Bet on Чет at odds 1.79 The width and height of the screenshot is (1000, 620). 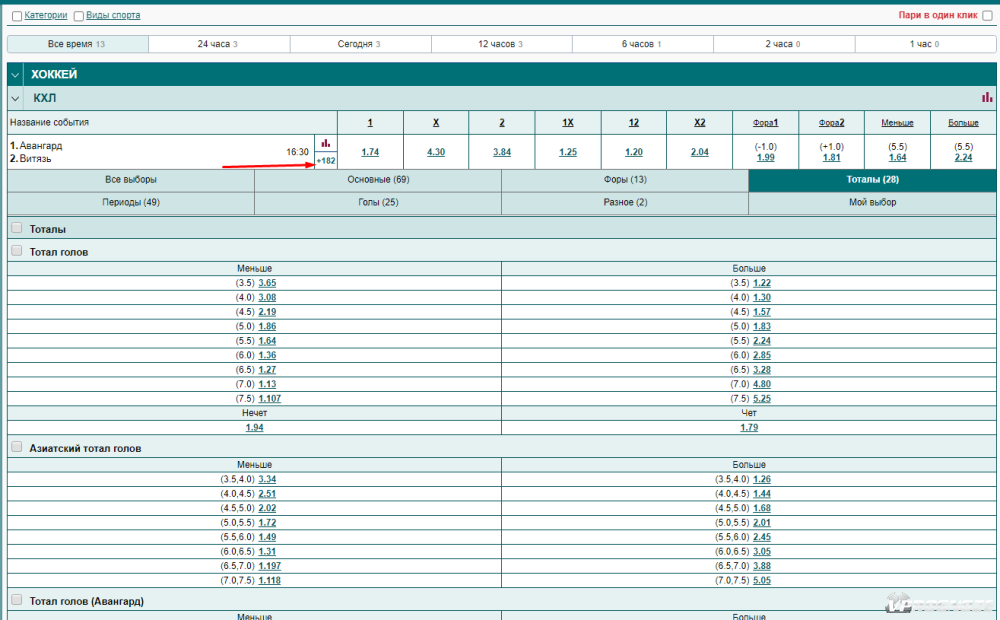(x=749, y=428)
